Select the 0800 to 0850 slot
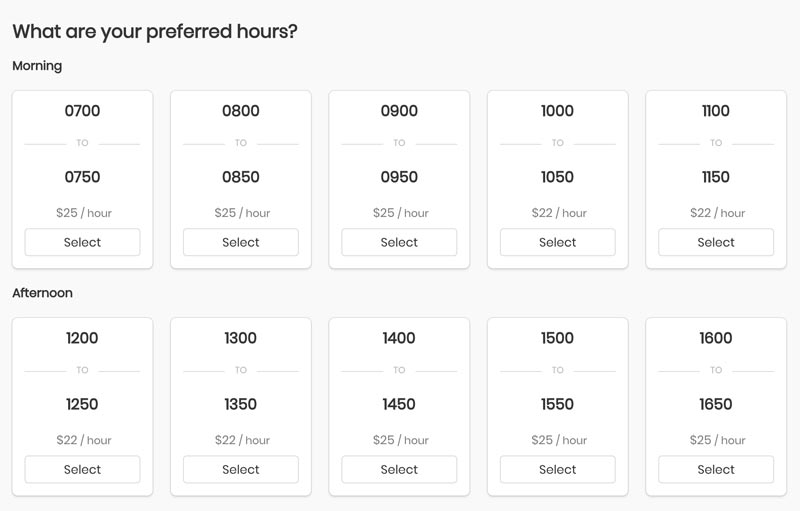This screenshot has height=511, width=800. point(241,242)
